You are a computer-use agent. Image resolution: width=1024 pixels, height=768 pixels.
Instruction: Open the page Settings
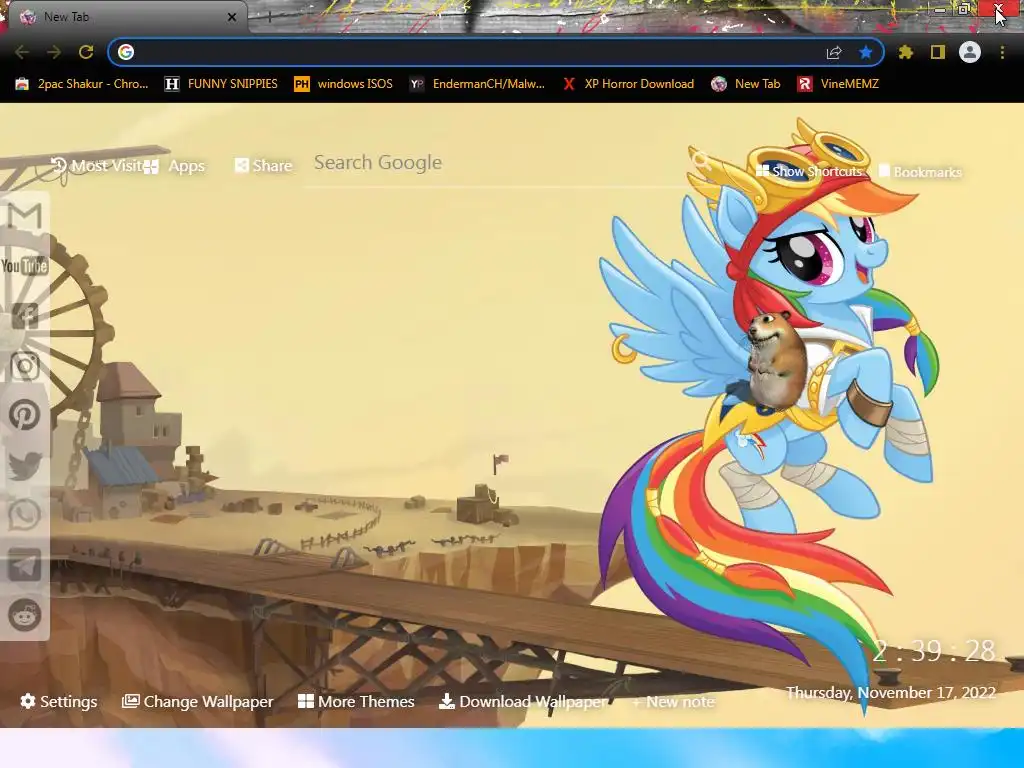[x=59, y=701]
